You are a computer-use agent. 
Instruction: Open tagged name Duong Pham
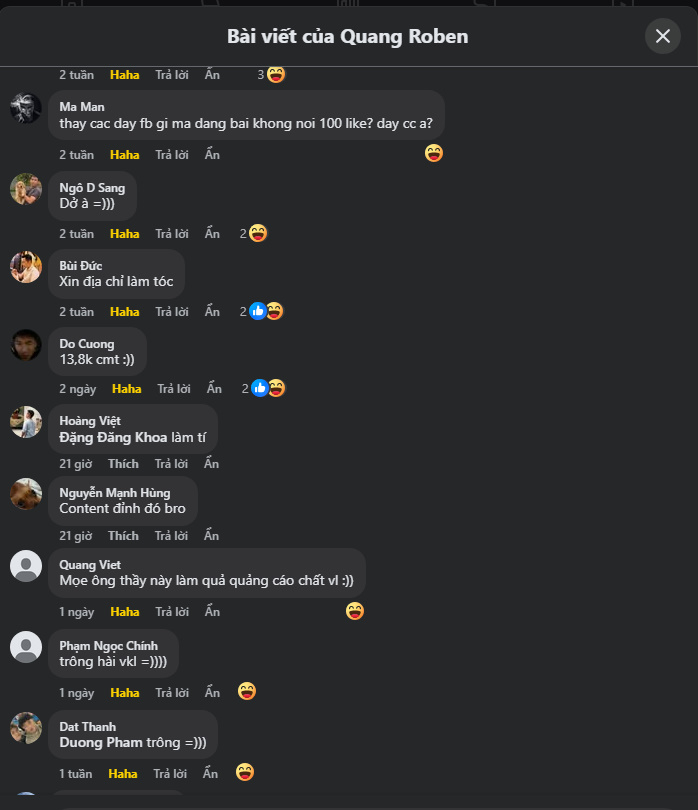(101, 743)
